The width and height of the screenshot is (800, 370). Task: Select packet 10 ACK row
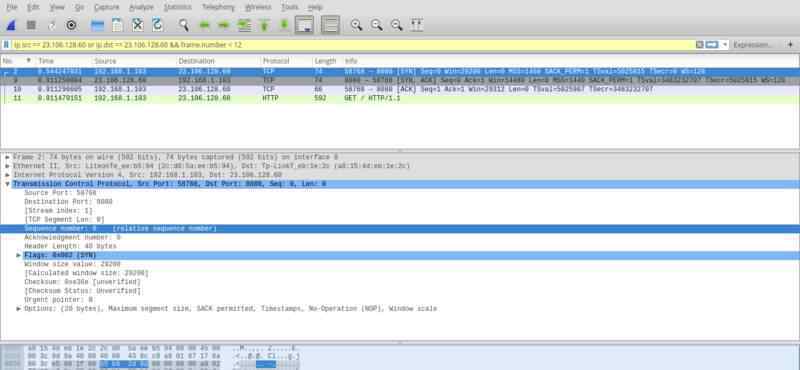pyautogui.click(x=399, y=89)
